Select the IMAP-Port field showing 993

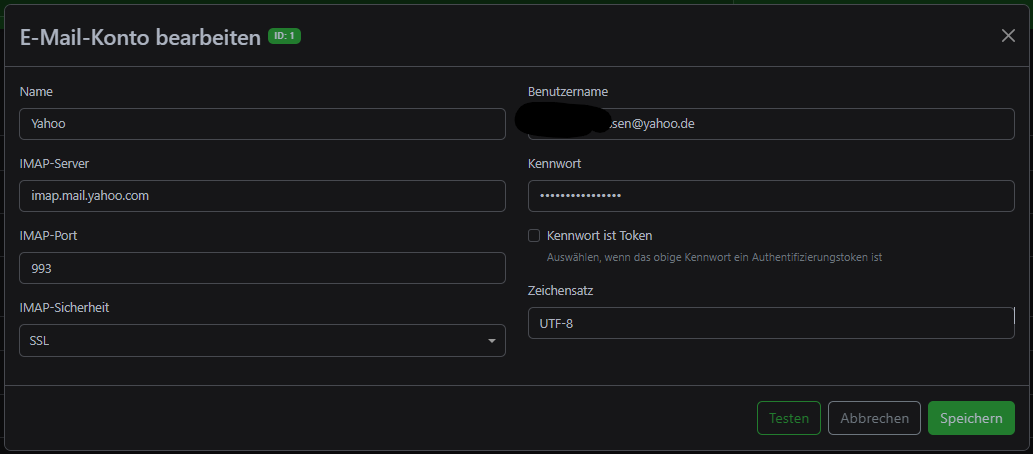point(262,268)
